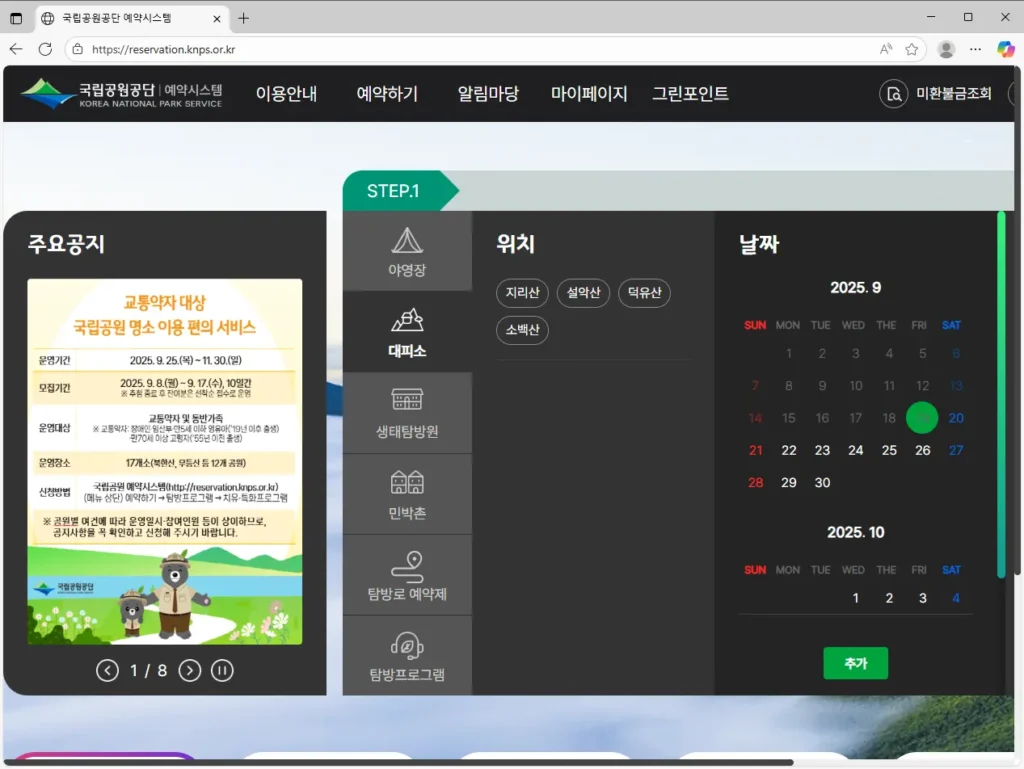This screenshot has height=769, width=1024.
Task: Select the 대피소 (shelter) category icon
Action: (x=407, y=330)
